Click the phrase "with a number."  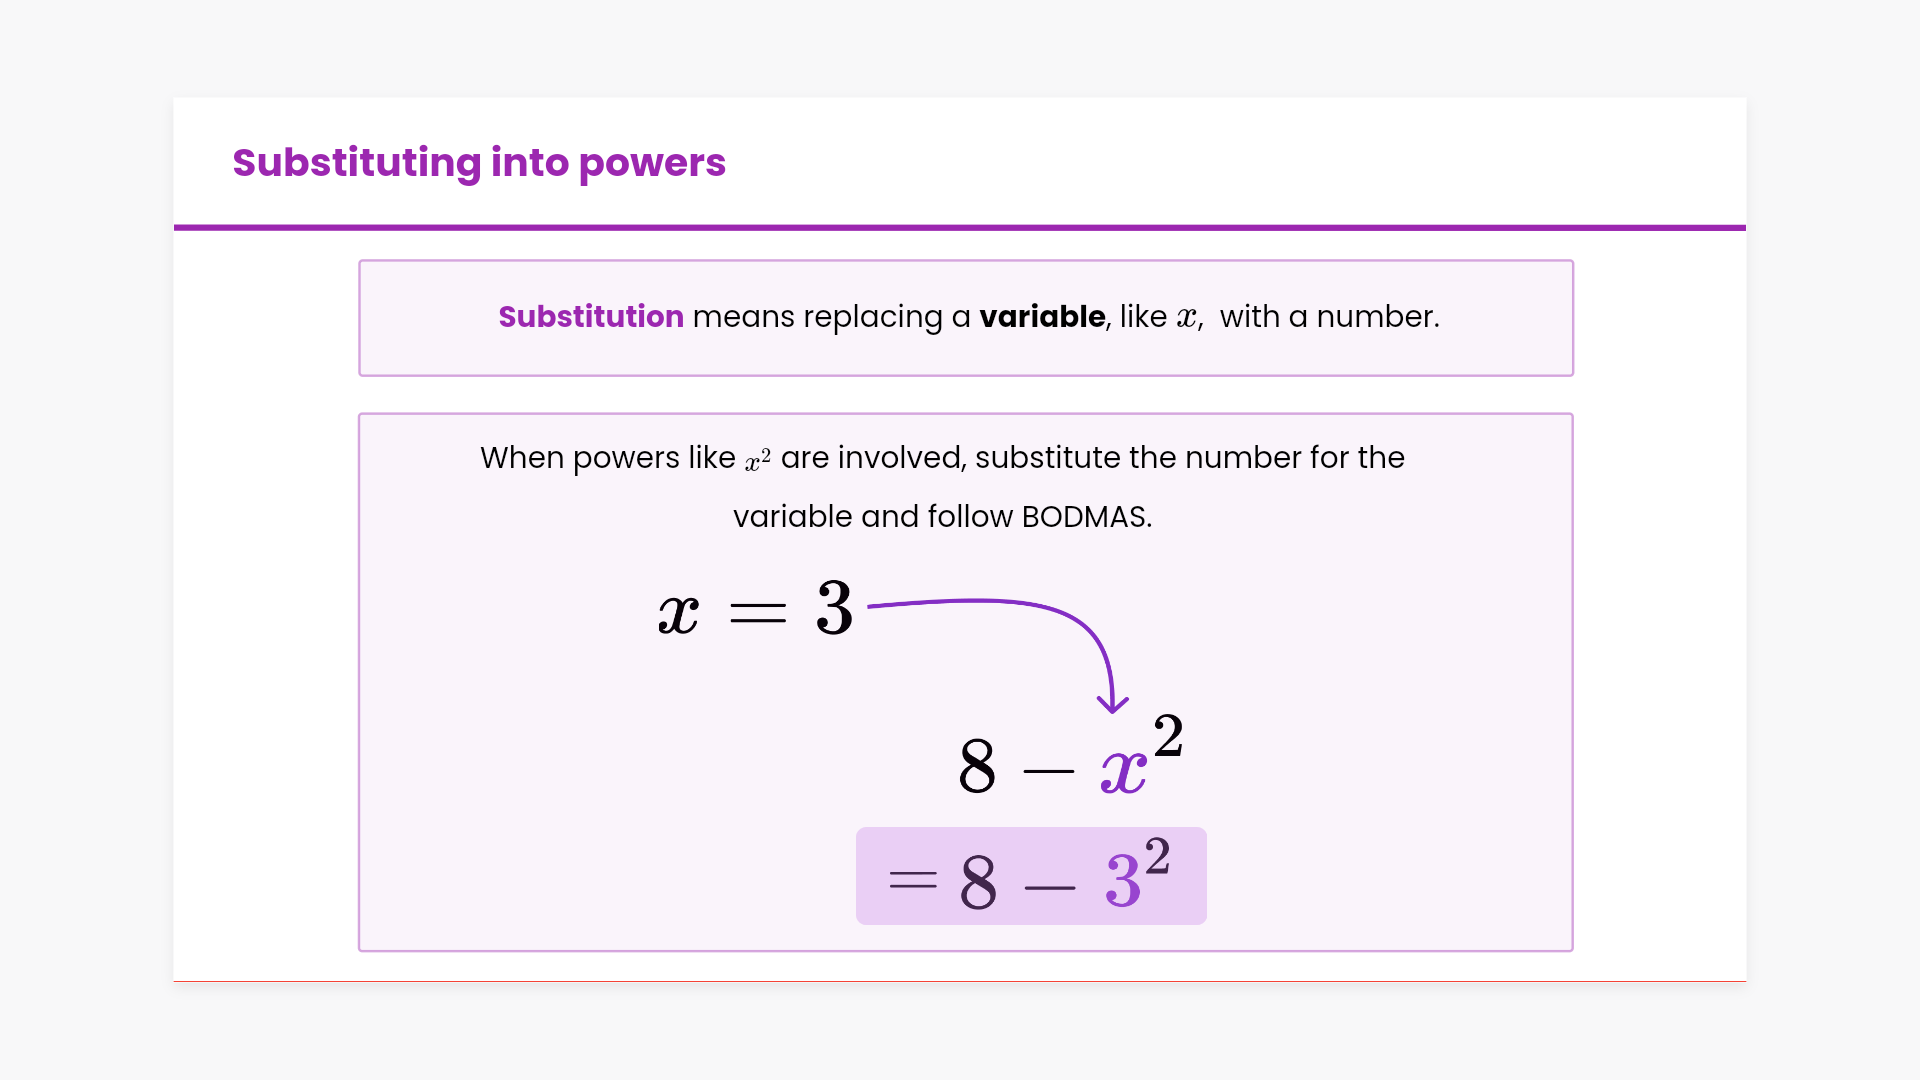[x=1329, y=317]
